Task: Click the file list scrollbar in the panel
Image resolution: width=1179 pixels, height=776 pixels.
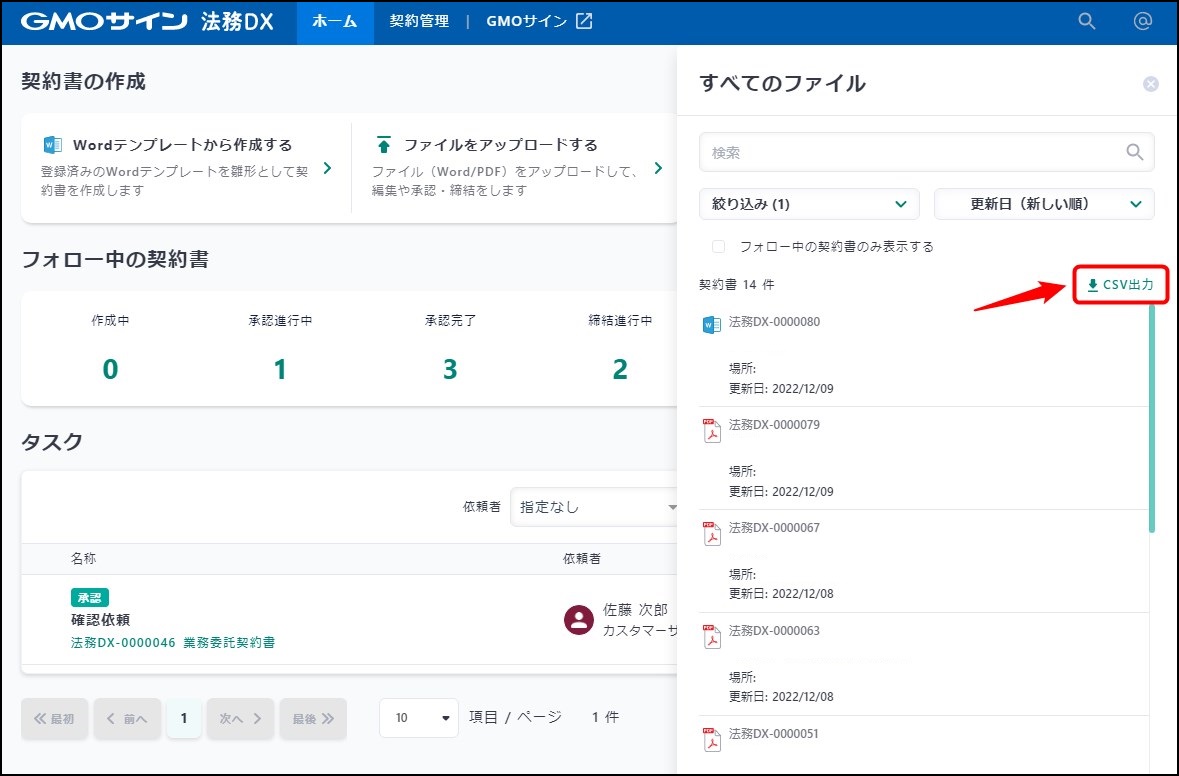Action: click(x=1151, y=418)
